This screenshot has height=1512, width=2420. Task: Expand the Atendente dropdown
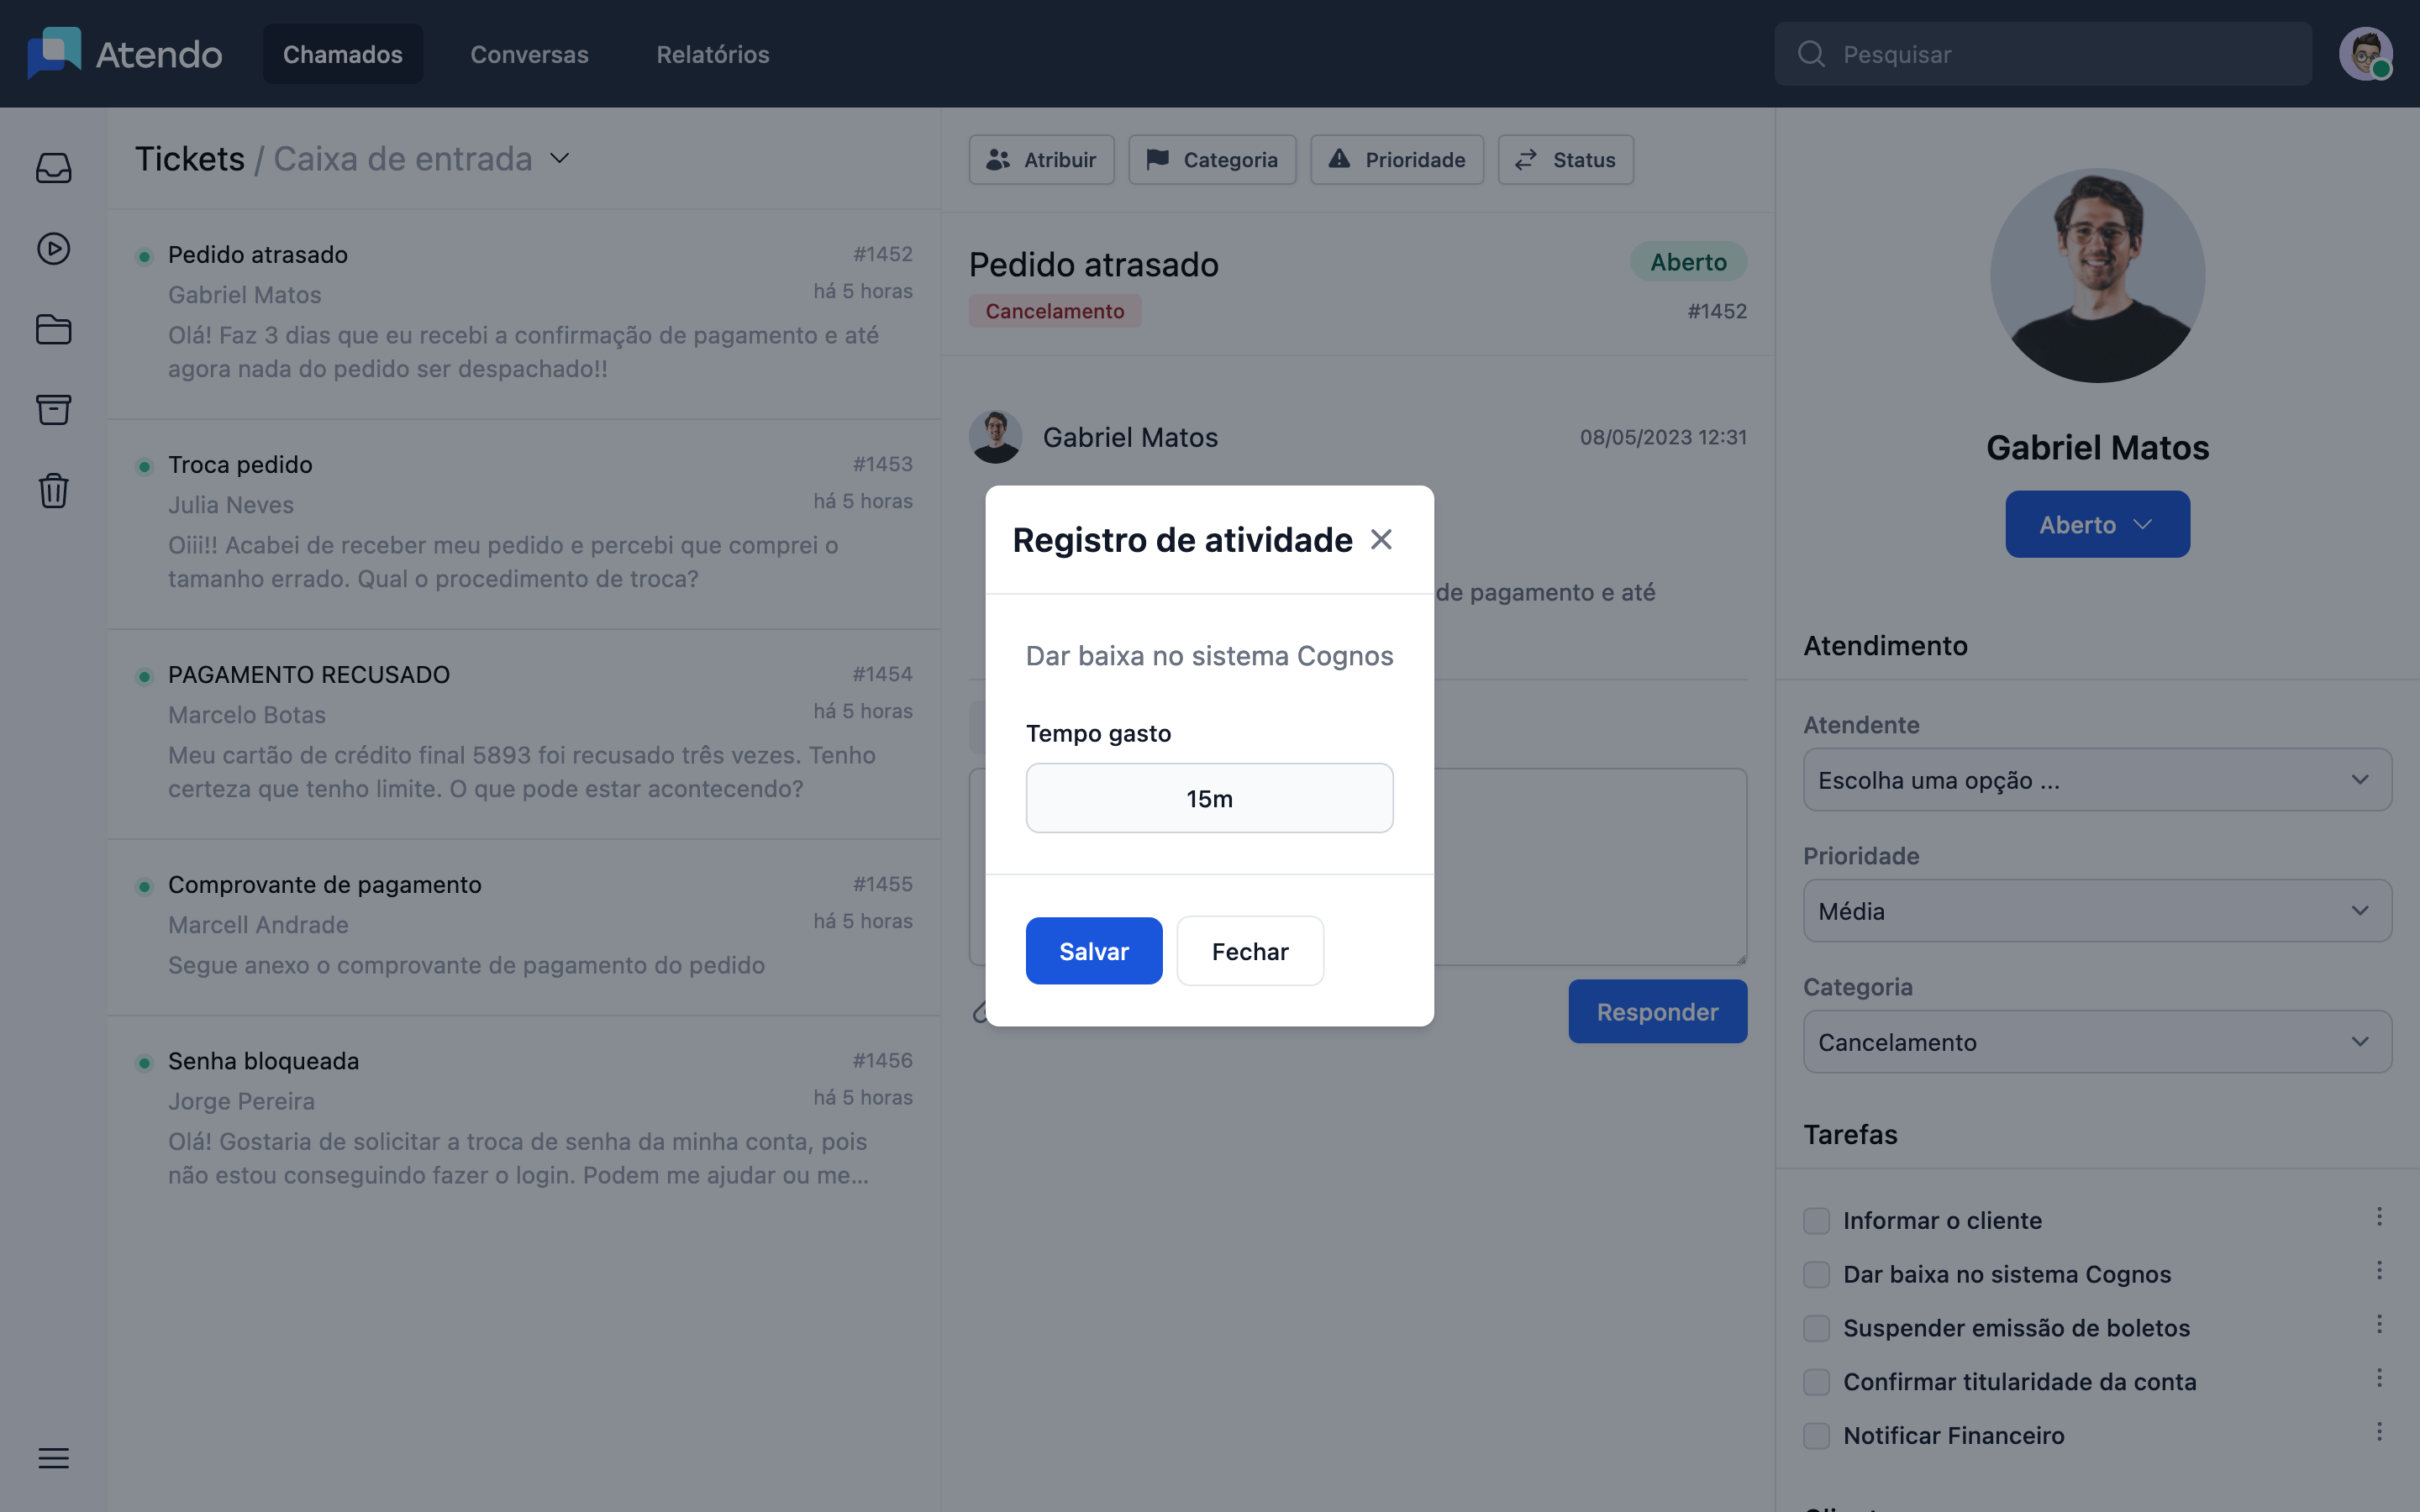pos(2097,779)
